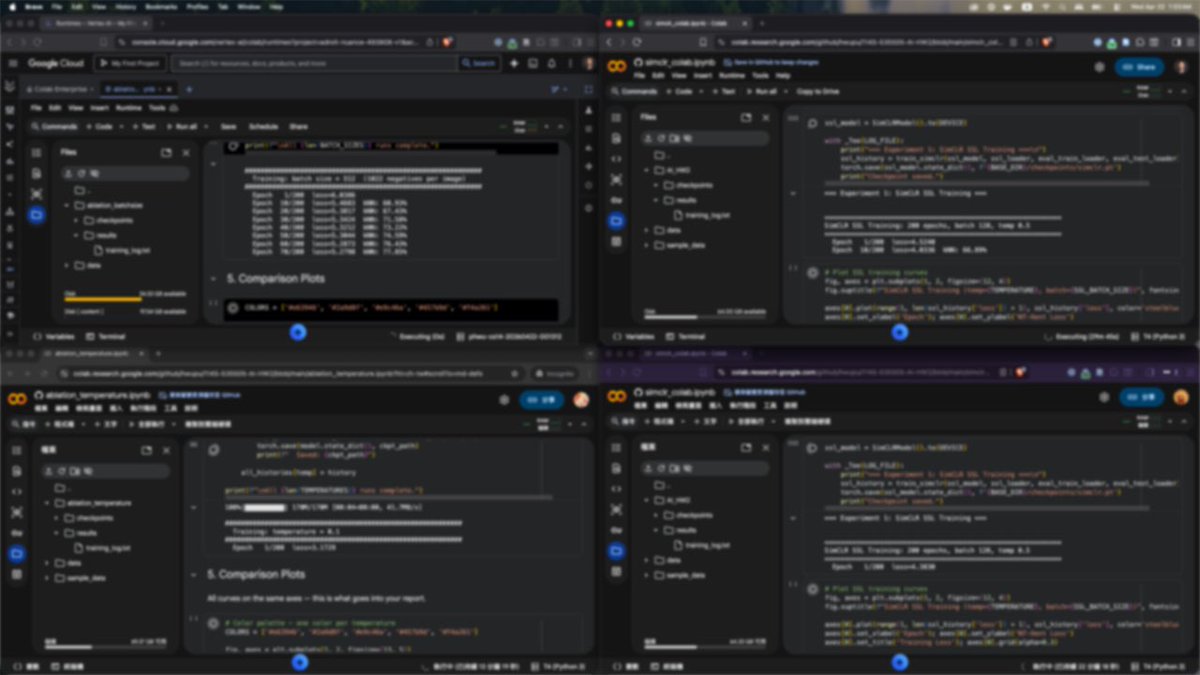Upload file icon in Google Cloud Files panel
This screenshot has height=675, width=1200.
[x=69, y=173]
